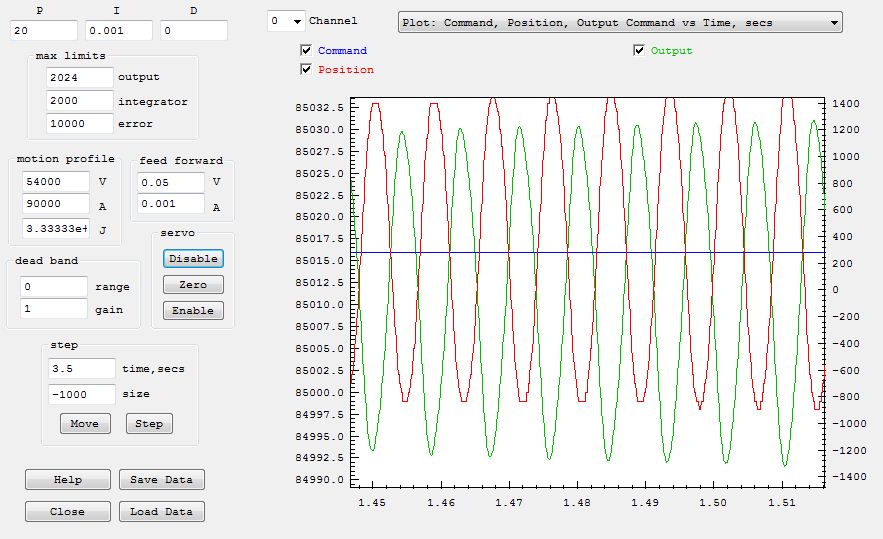
Task: Click the P gain input field
Action: 44,31
